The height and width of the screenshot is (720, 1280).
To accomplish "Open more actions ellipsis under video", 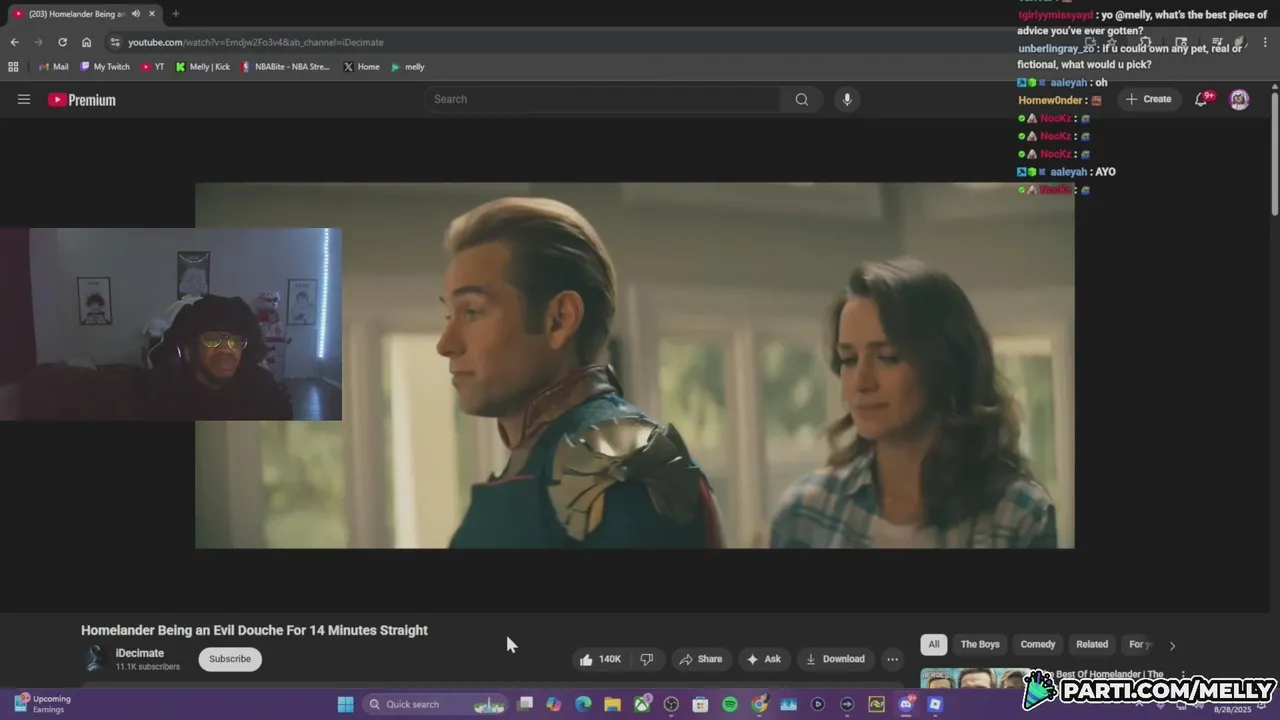I will (x=892, y=659).
